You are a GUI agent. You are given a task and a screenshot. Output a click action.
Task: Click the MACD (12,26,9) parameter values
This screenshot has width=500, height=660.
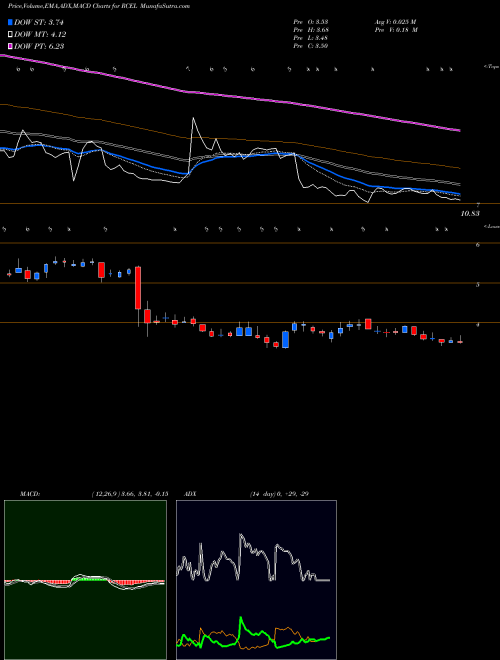pyautogui.click(x=129, y=494)
